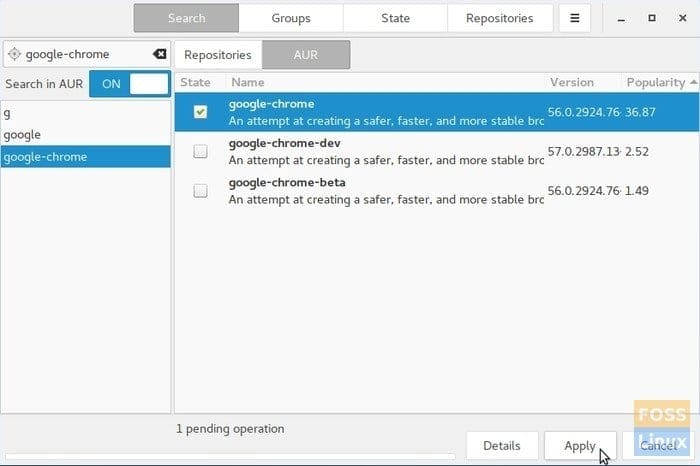Click the '1 pending operation' status text
The height and width of the screenshot is (466, 700).
[x=230, y=429]
